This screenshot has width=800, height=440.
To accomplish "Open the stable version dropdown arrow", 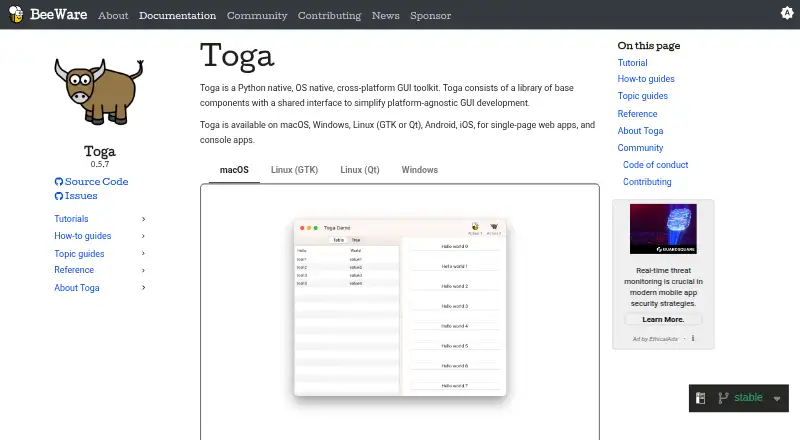I will click(x=777, y=399).
